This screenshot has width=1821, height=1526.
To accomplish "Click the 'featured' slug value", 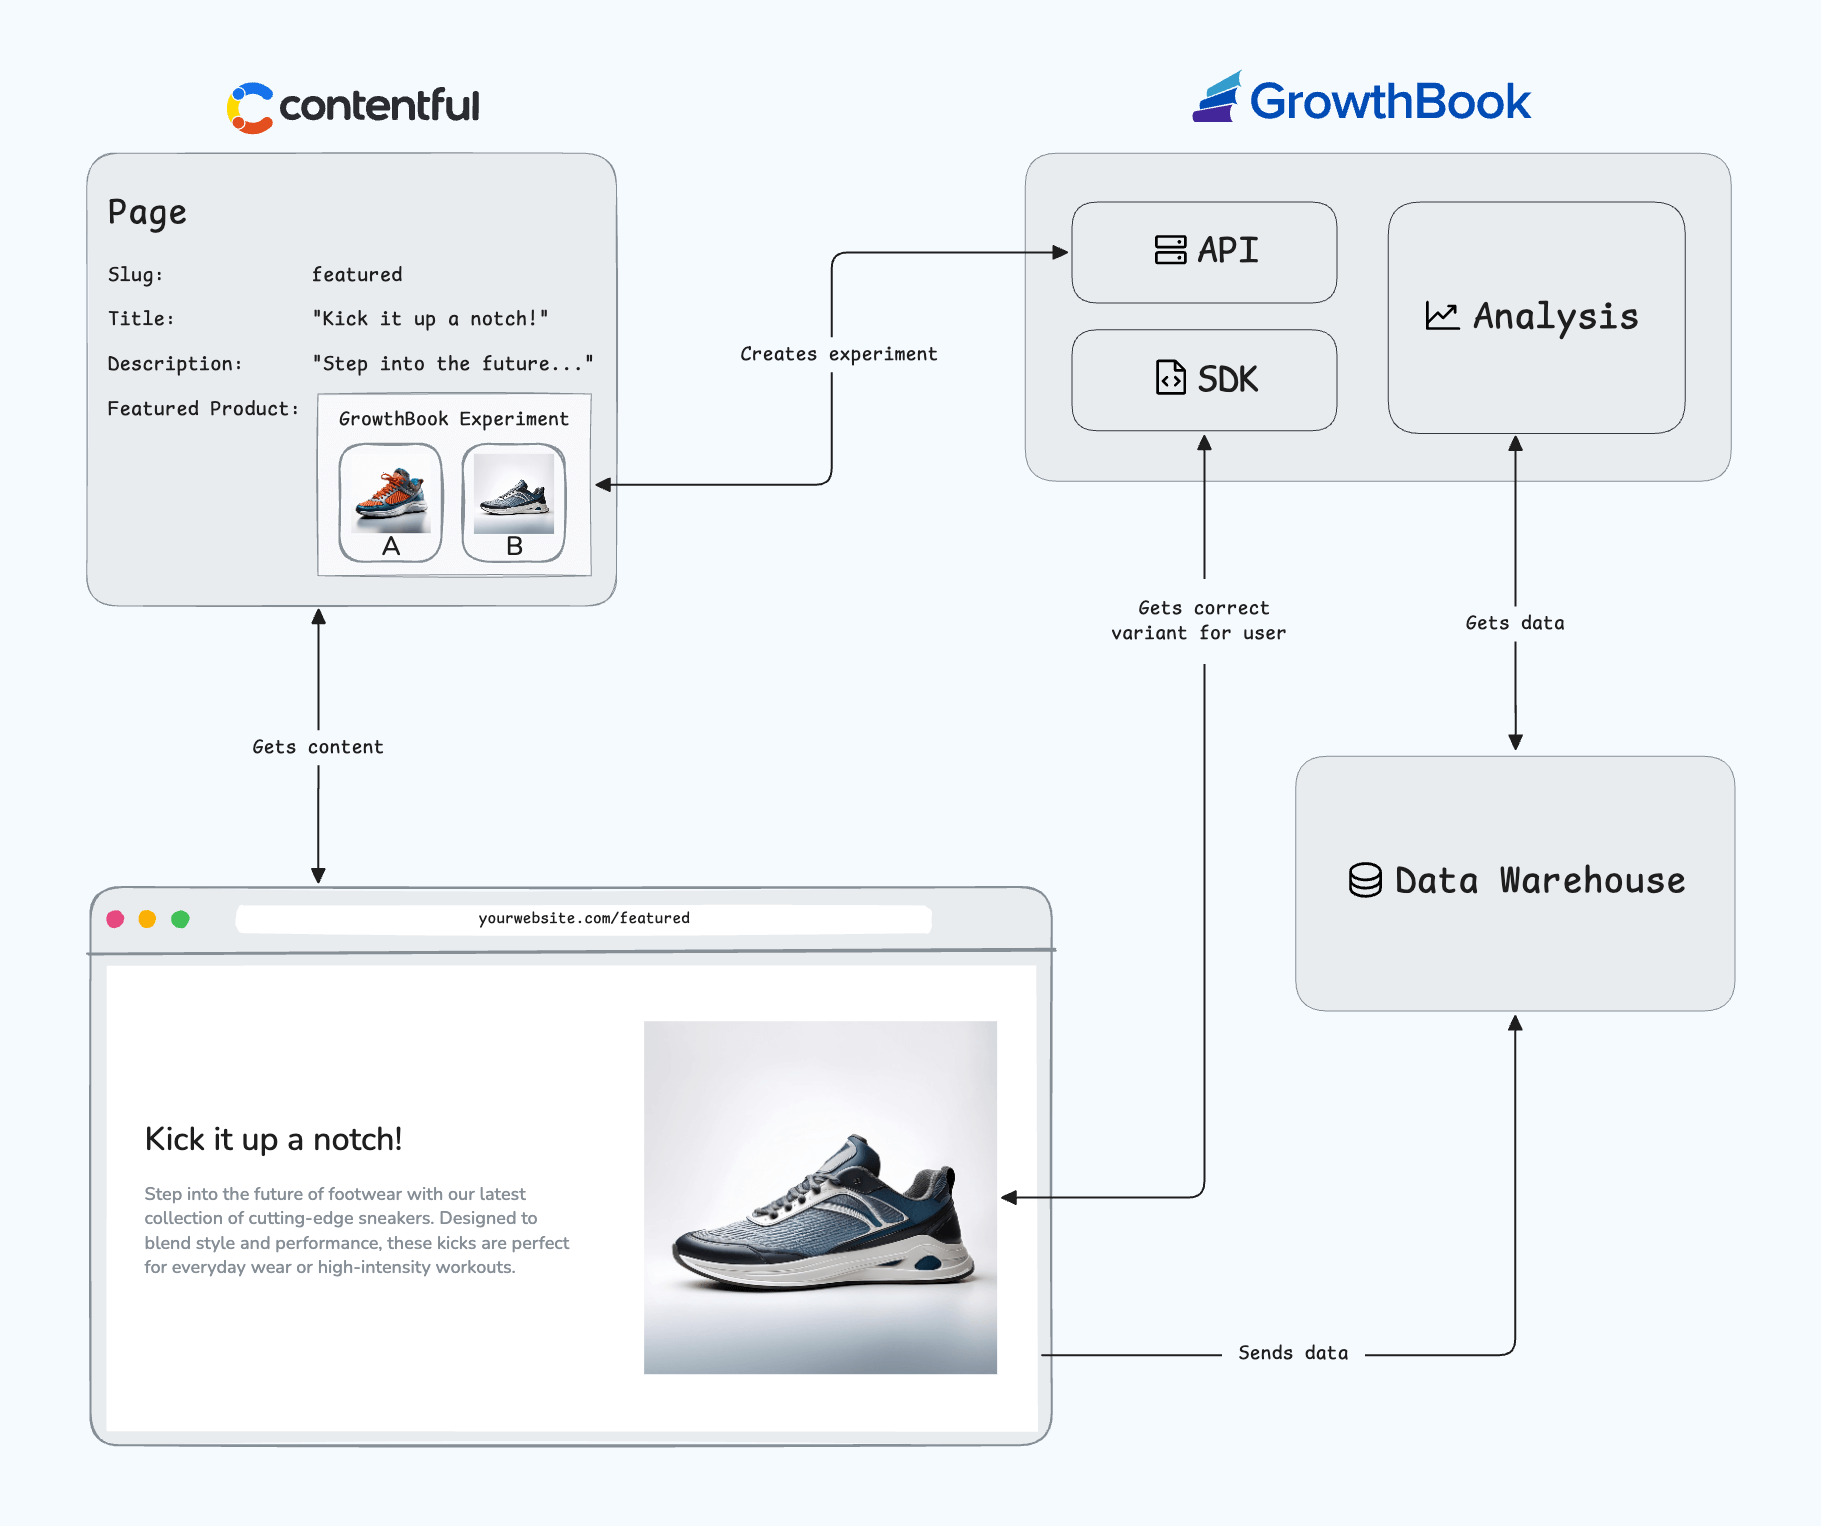I will [x=357, y=274].
